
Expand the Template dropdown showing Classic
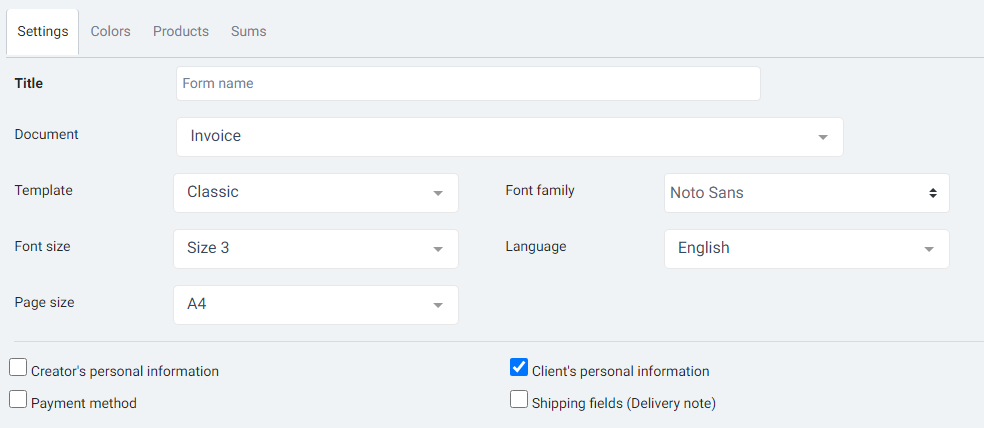point(315,193)
